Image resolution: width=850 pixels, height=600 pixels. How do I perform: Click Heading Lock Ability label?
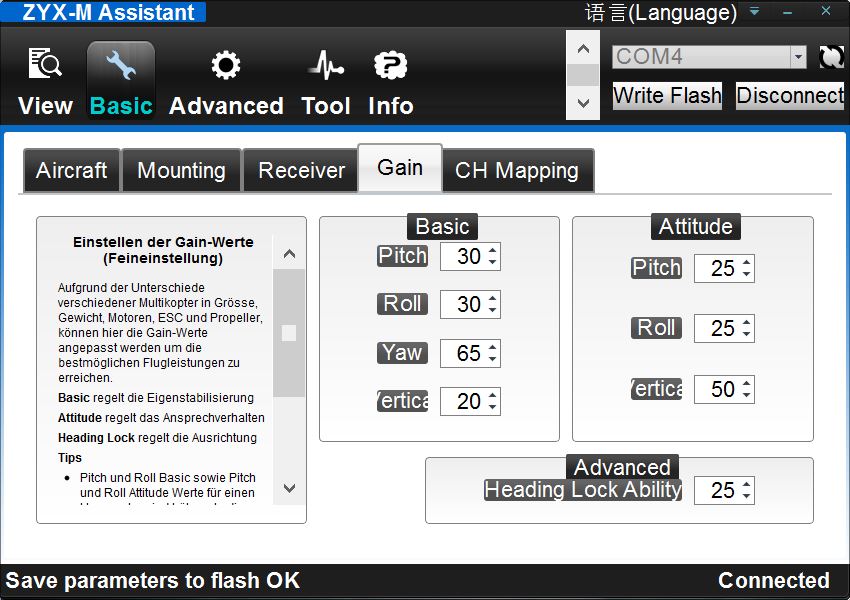point(583,490)
